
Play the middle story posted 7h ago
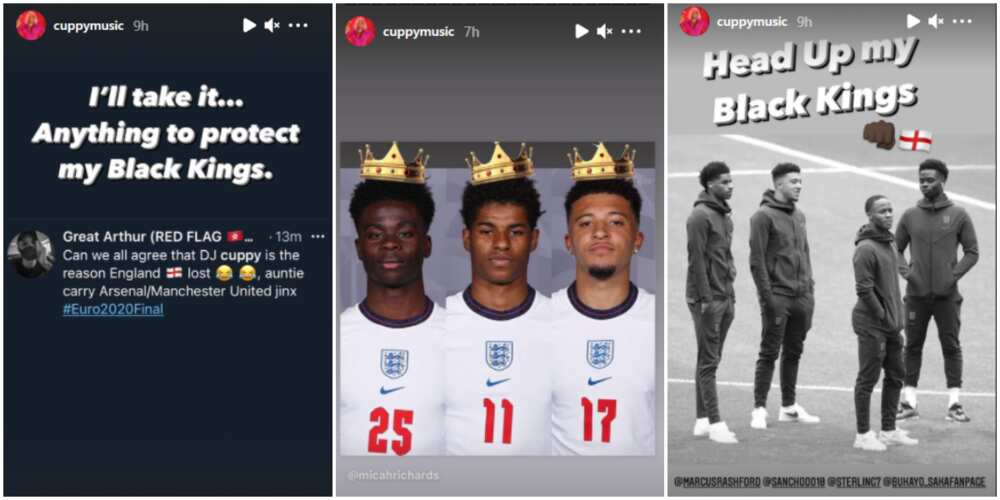click(x=582, y=31)
